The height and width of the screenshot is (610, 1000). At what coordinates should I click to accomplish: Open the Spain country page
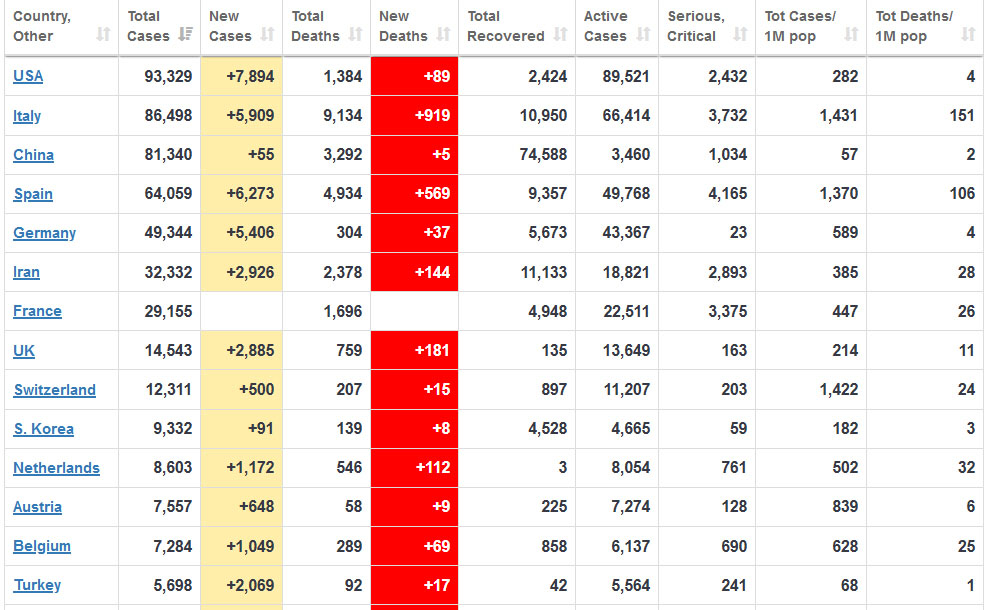(33, 194)
